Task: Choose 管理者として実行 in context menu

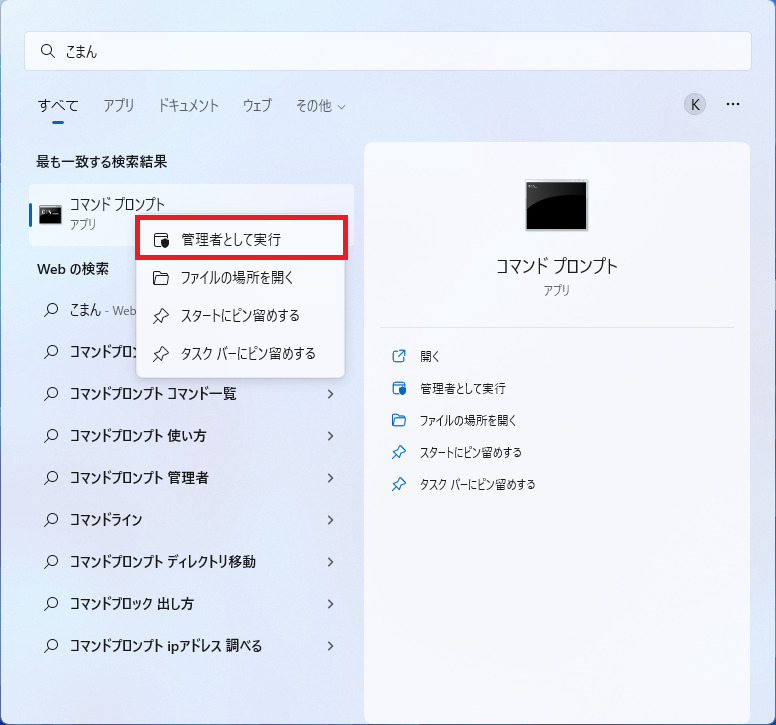Action: click(241, 240)
